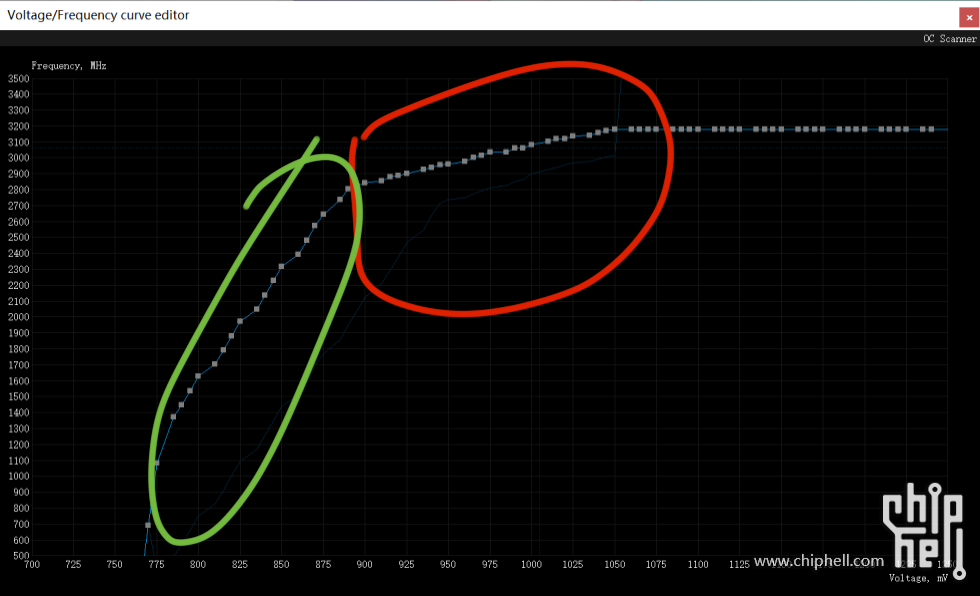Select the curve point at 850 mV
This screenshot has width=980, height=596.
click(x=282, y=266)
